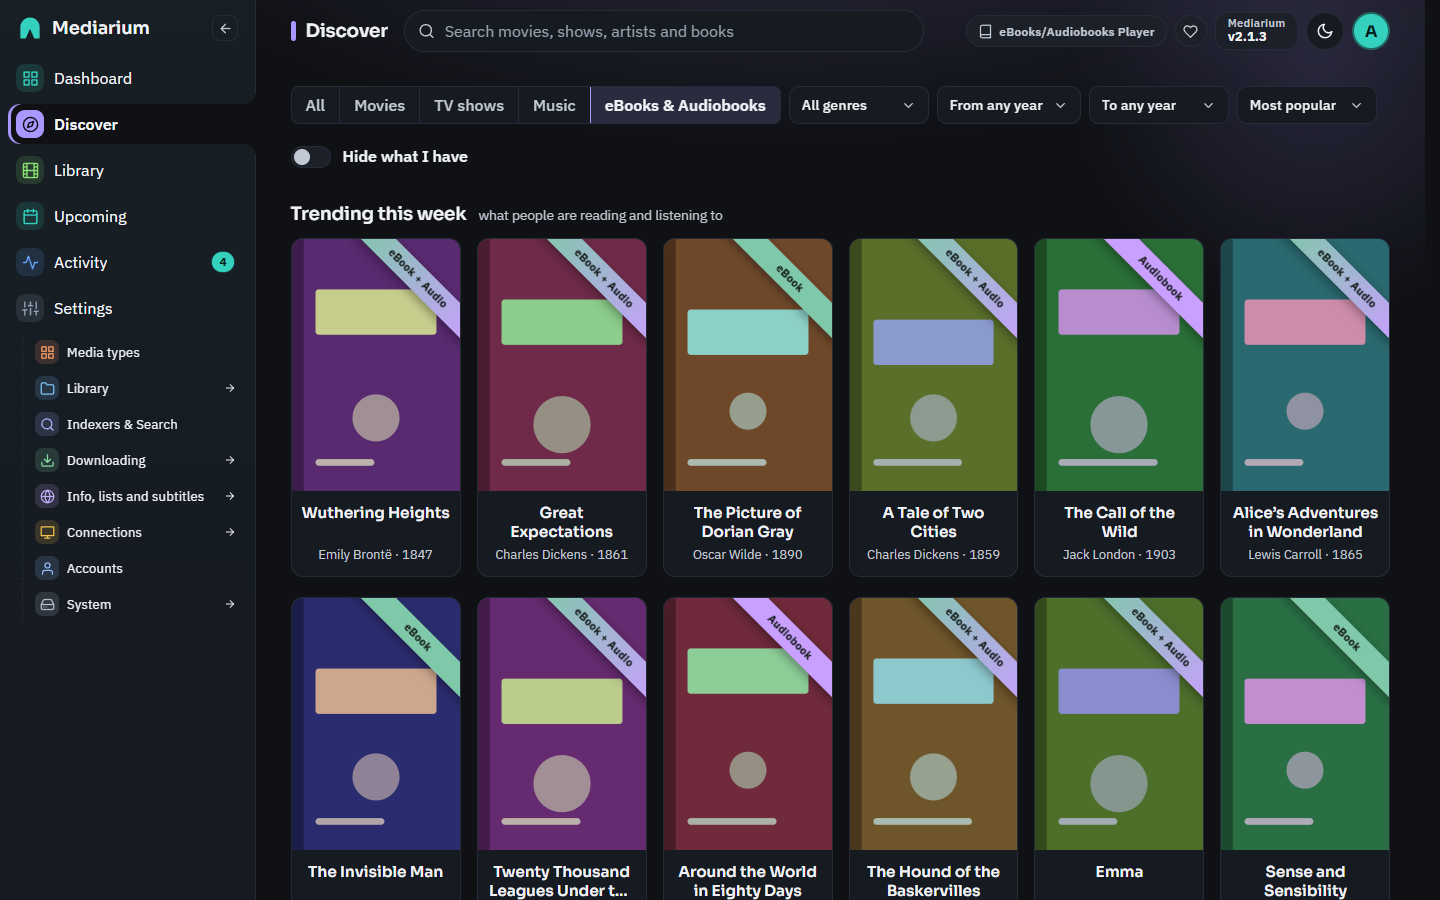Image resolution: width=1440 pixels, height=900 pixels.
Task: Open The Invisible Man book cover
Action: [x=376, y=724]
